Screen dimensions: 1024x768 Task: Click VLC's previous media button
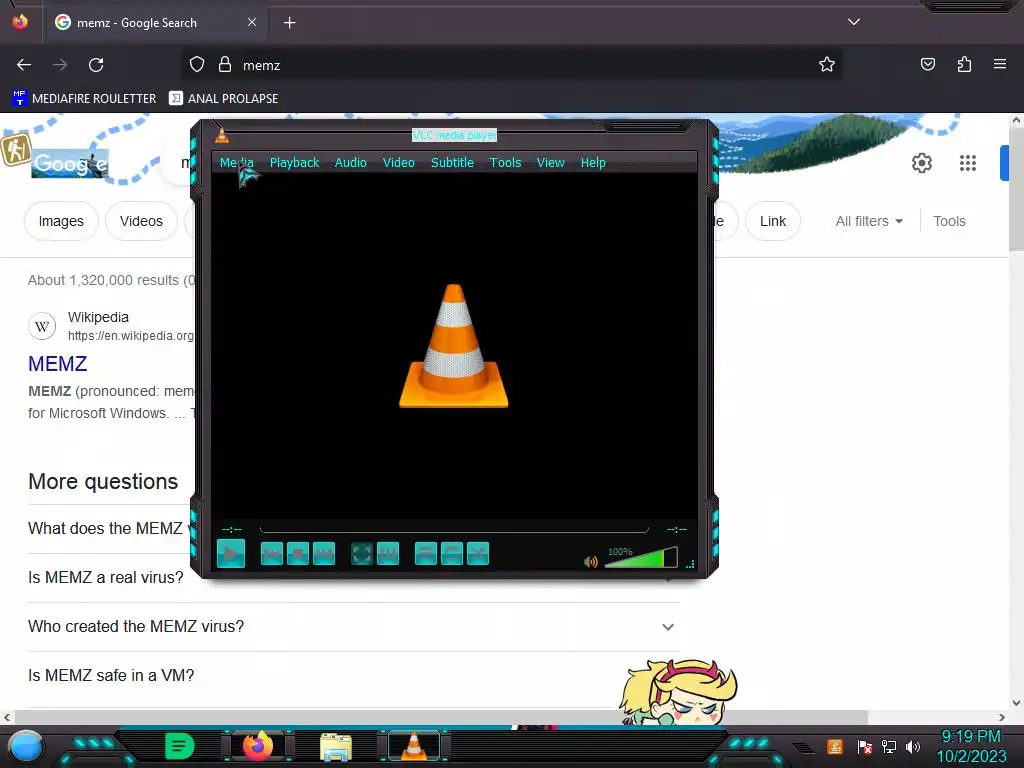pos(272,554)
